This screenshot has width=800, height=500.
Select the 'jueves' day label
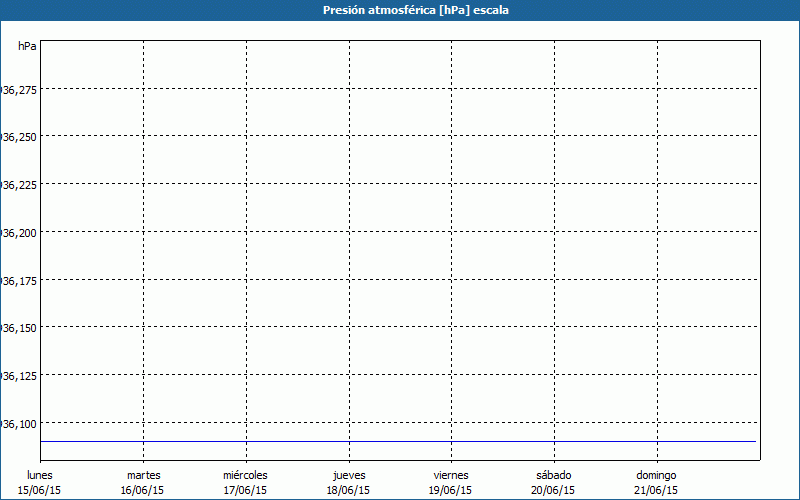[348, 475]
